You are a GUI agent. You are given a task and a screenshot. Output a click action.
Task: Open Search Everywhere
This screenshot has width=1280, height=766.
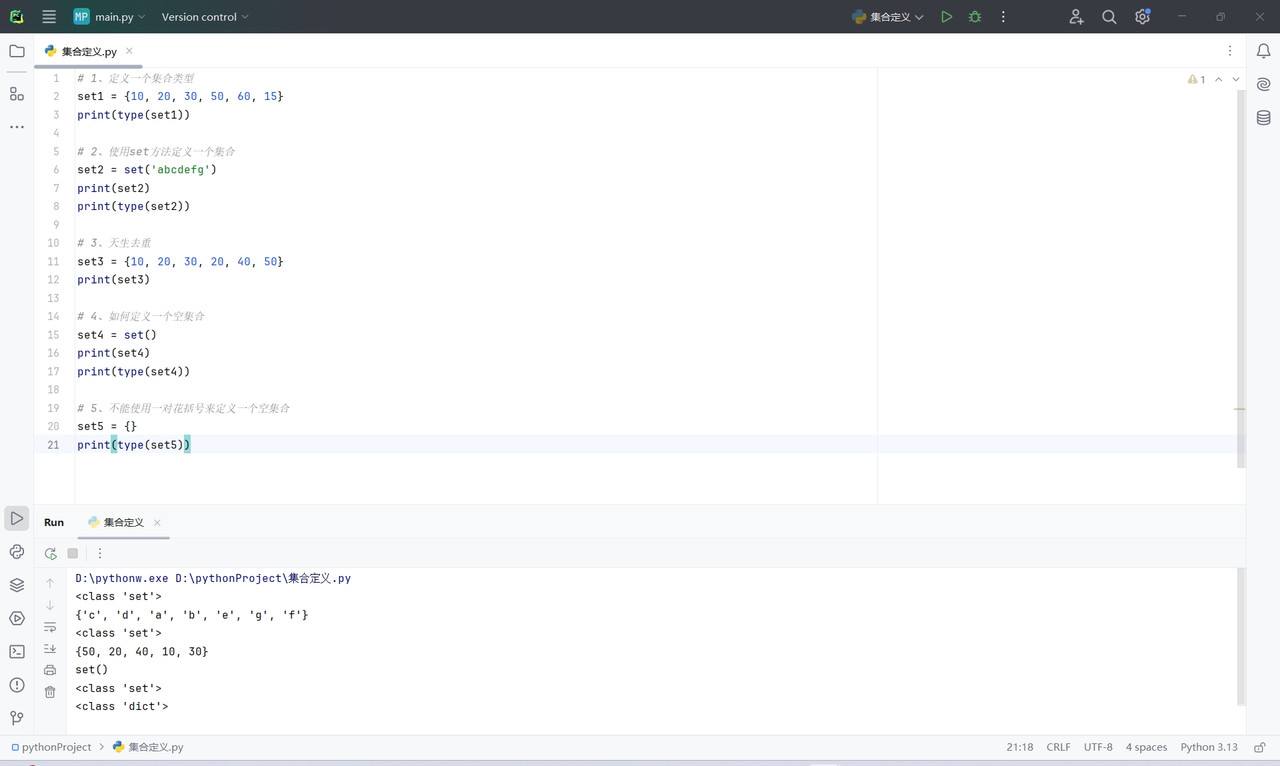coord(1109,17)
